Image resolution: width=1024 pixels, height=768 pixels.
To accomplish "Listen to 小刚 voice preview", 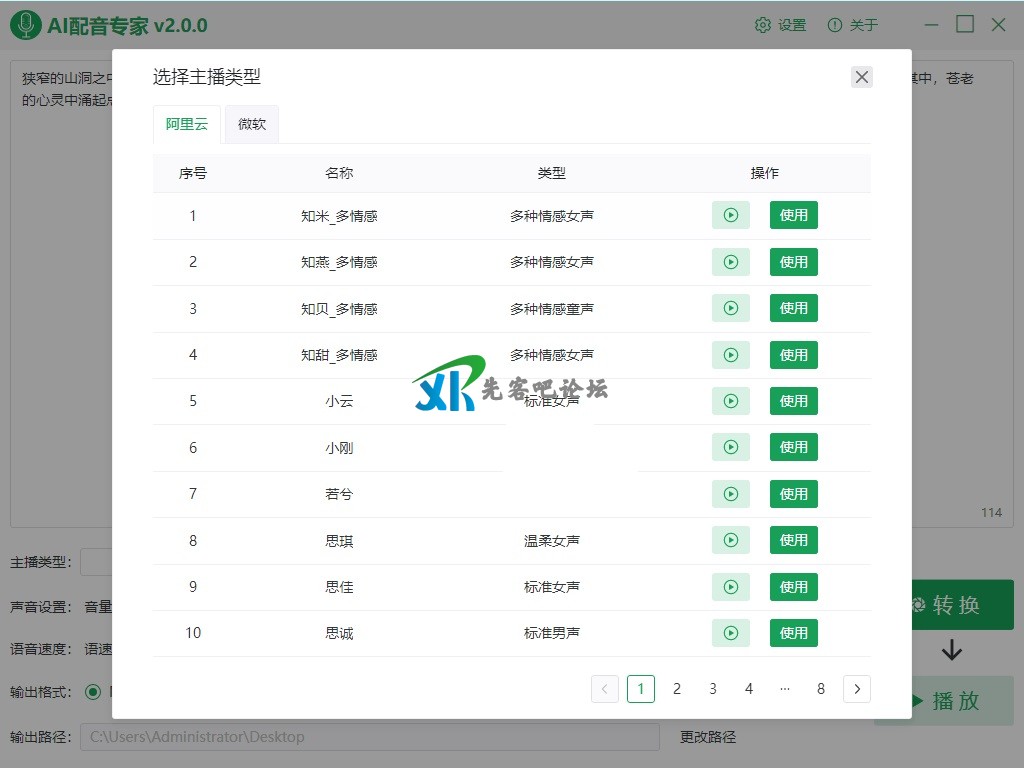I will [x=730, y=447].
